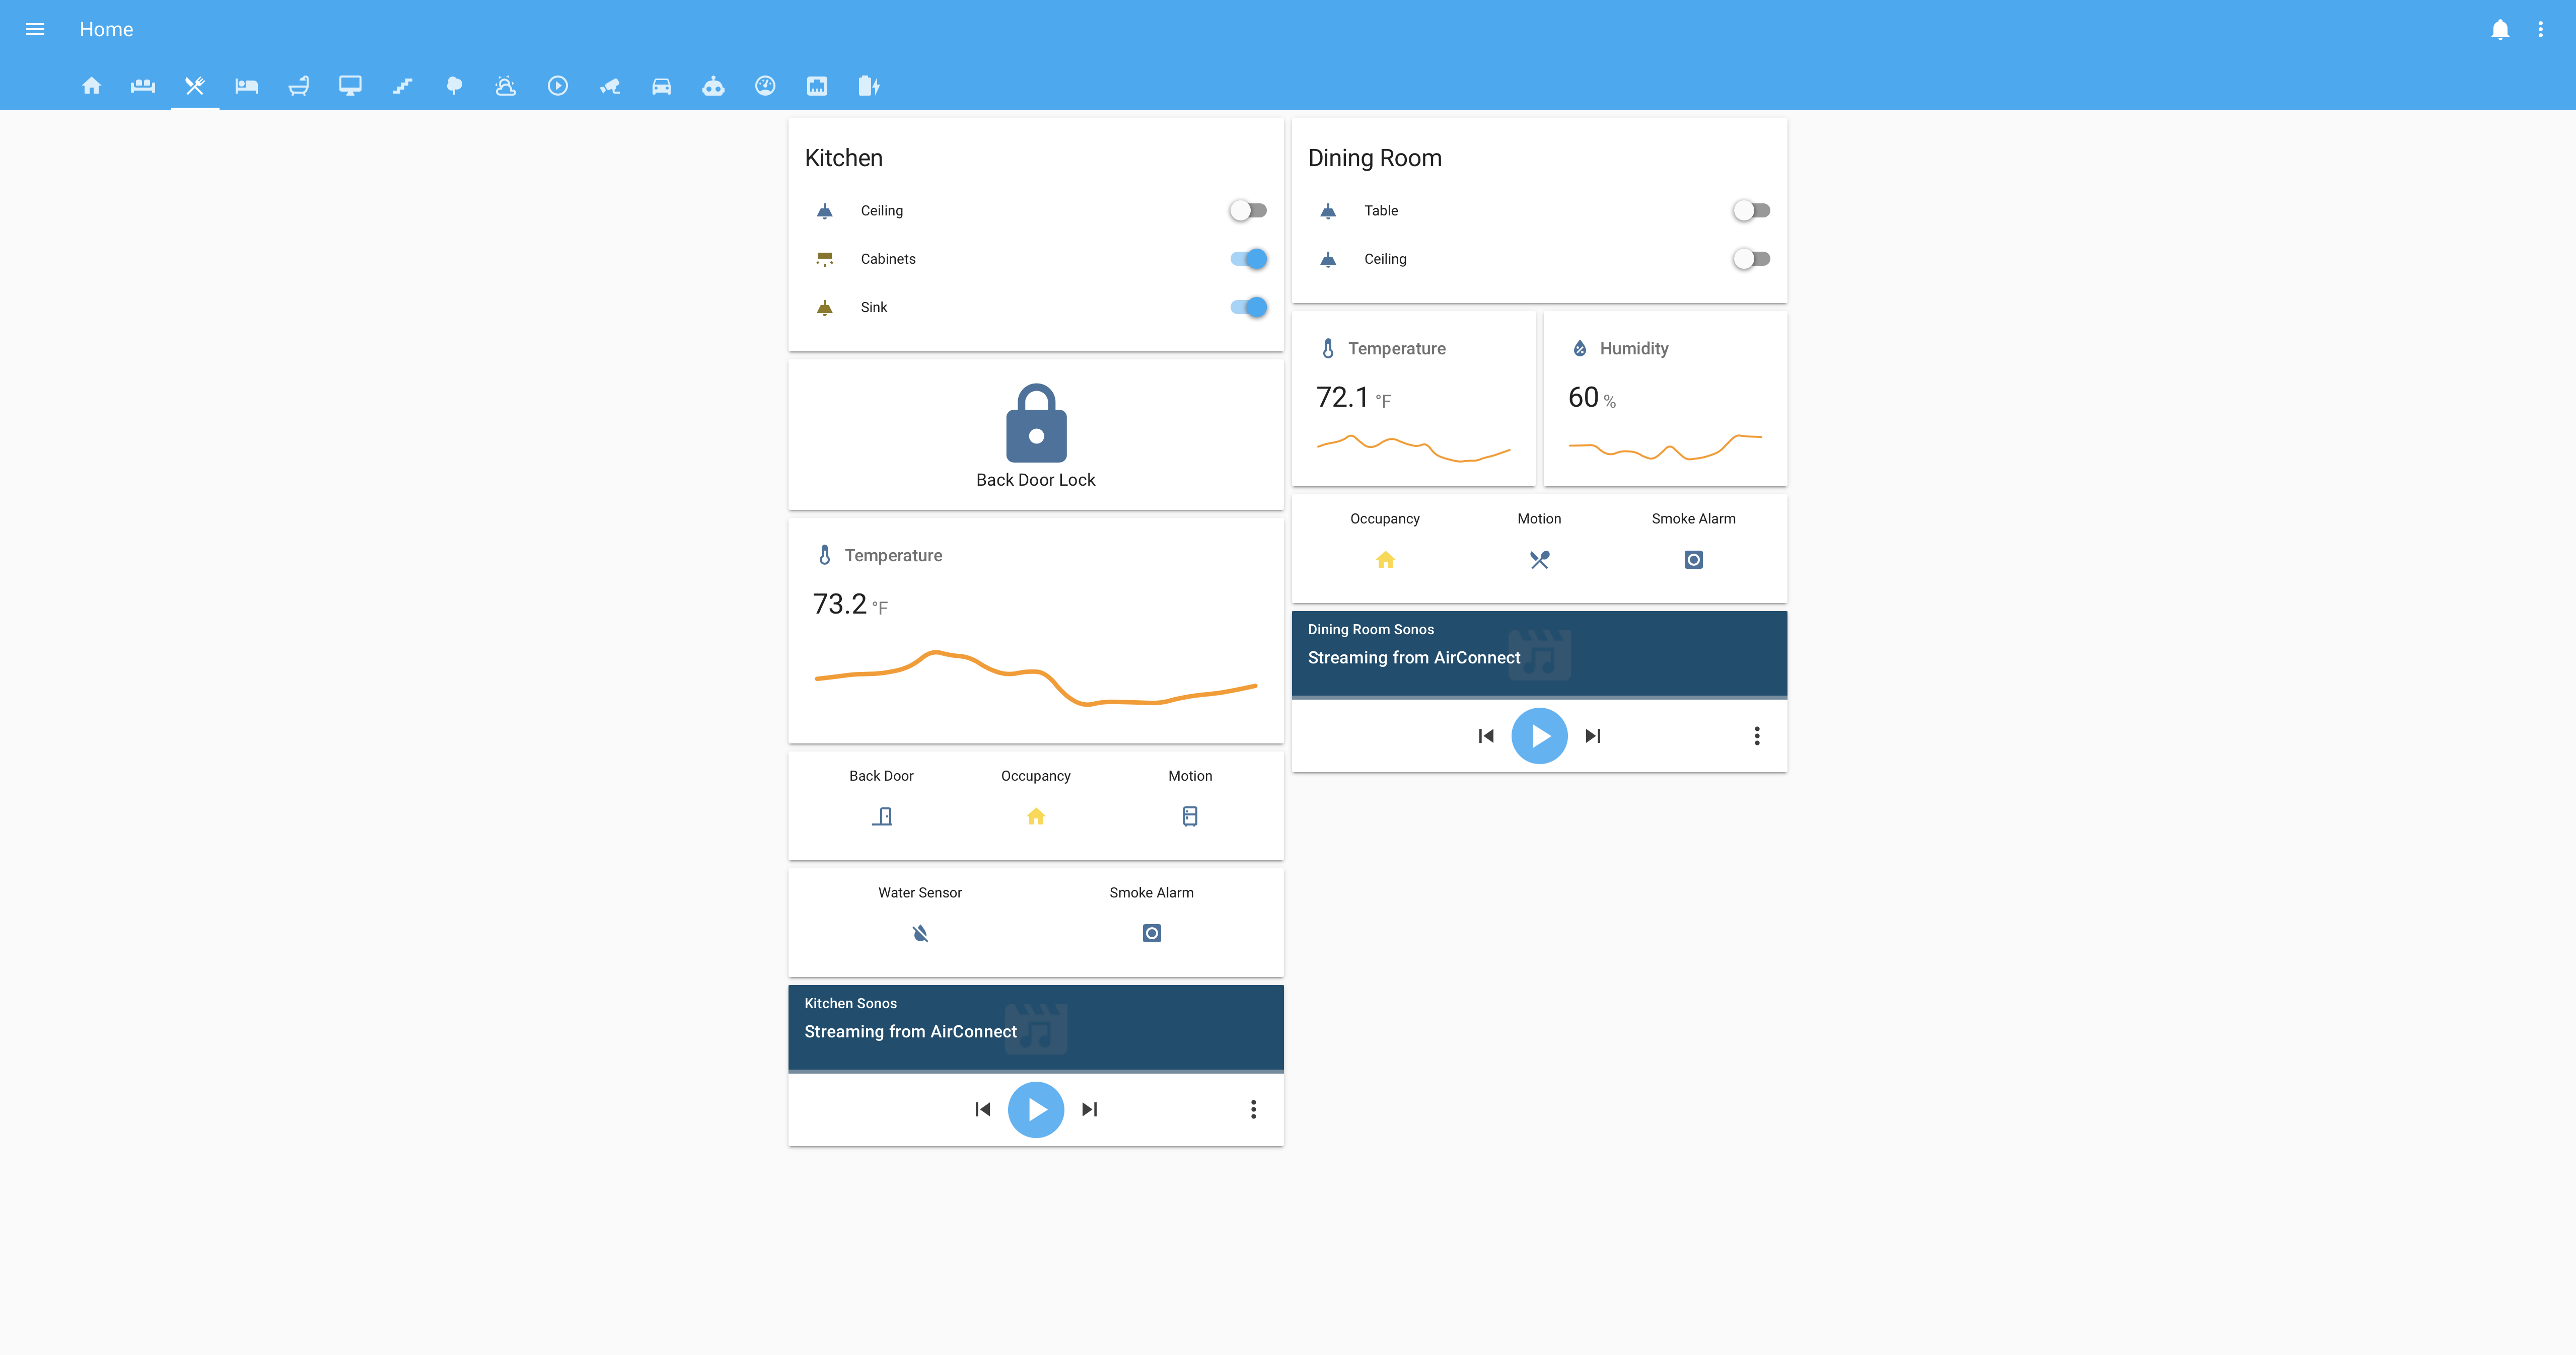Play the Kitchen Sonos media
The height and width of the screenshot is (1355, 2576).
pos(1035,1109)
